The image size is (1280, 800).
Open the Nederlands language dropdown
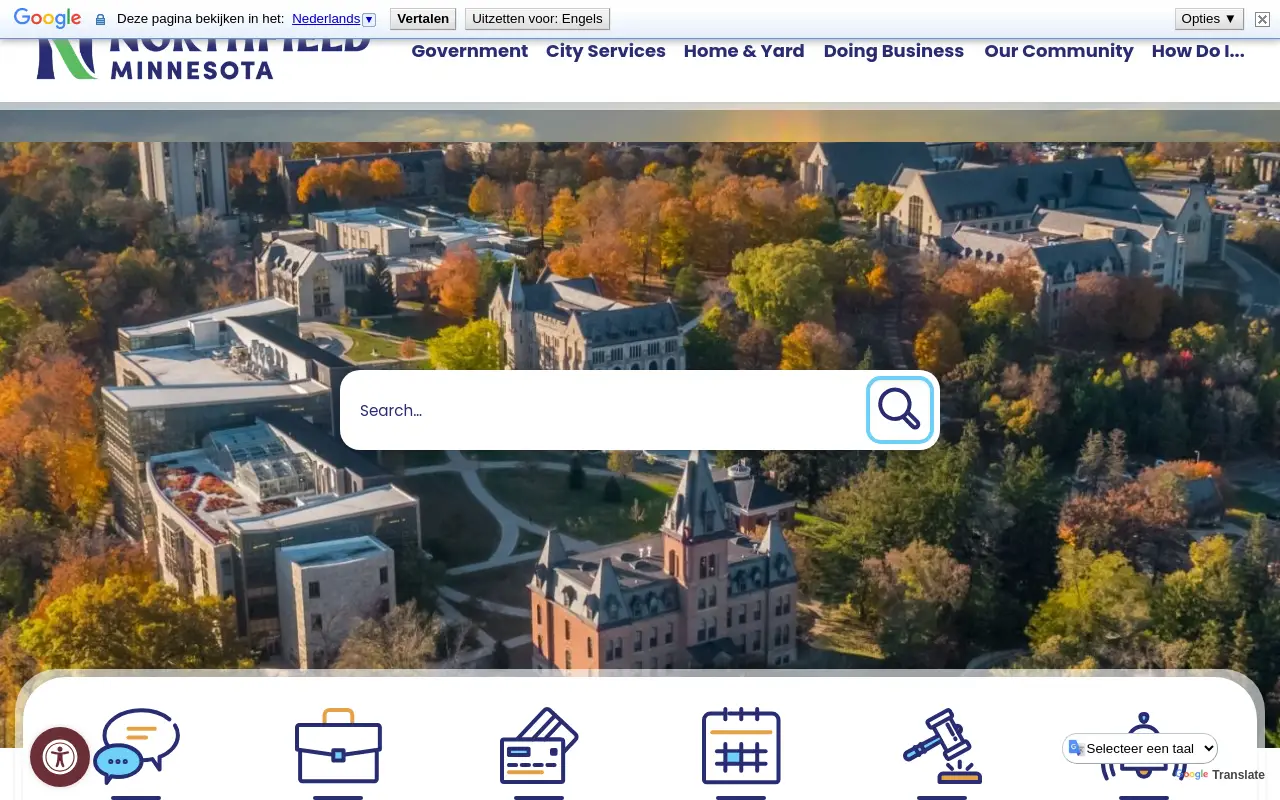click(x=334, y=19)
